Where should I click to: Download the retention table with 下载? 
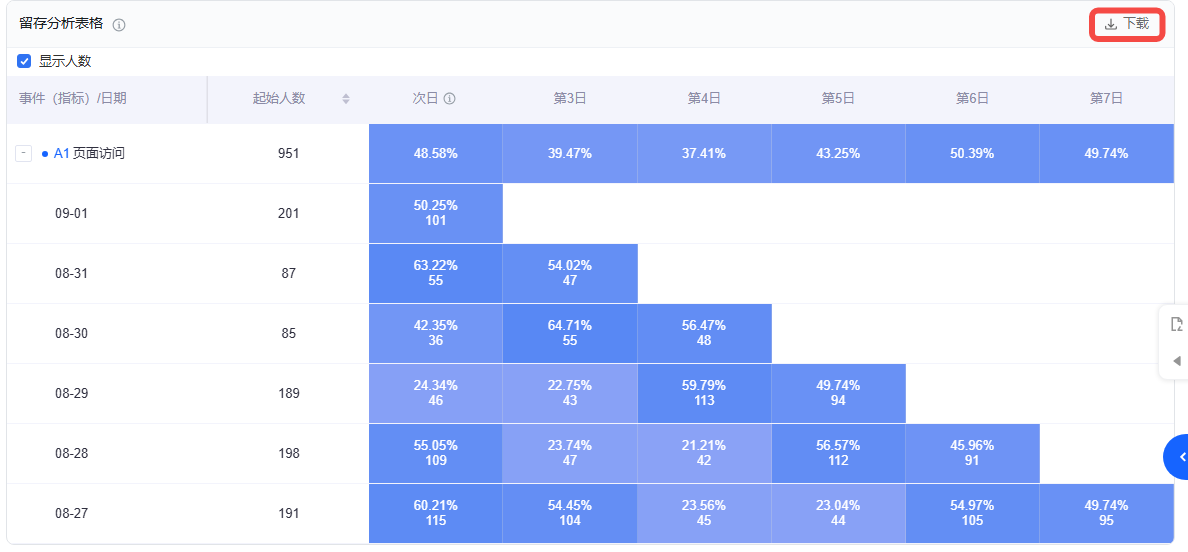coord(1126,24)
